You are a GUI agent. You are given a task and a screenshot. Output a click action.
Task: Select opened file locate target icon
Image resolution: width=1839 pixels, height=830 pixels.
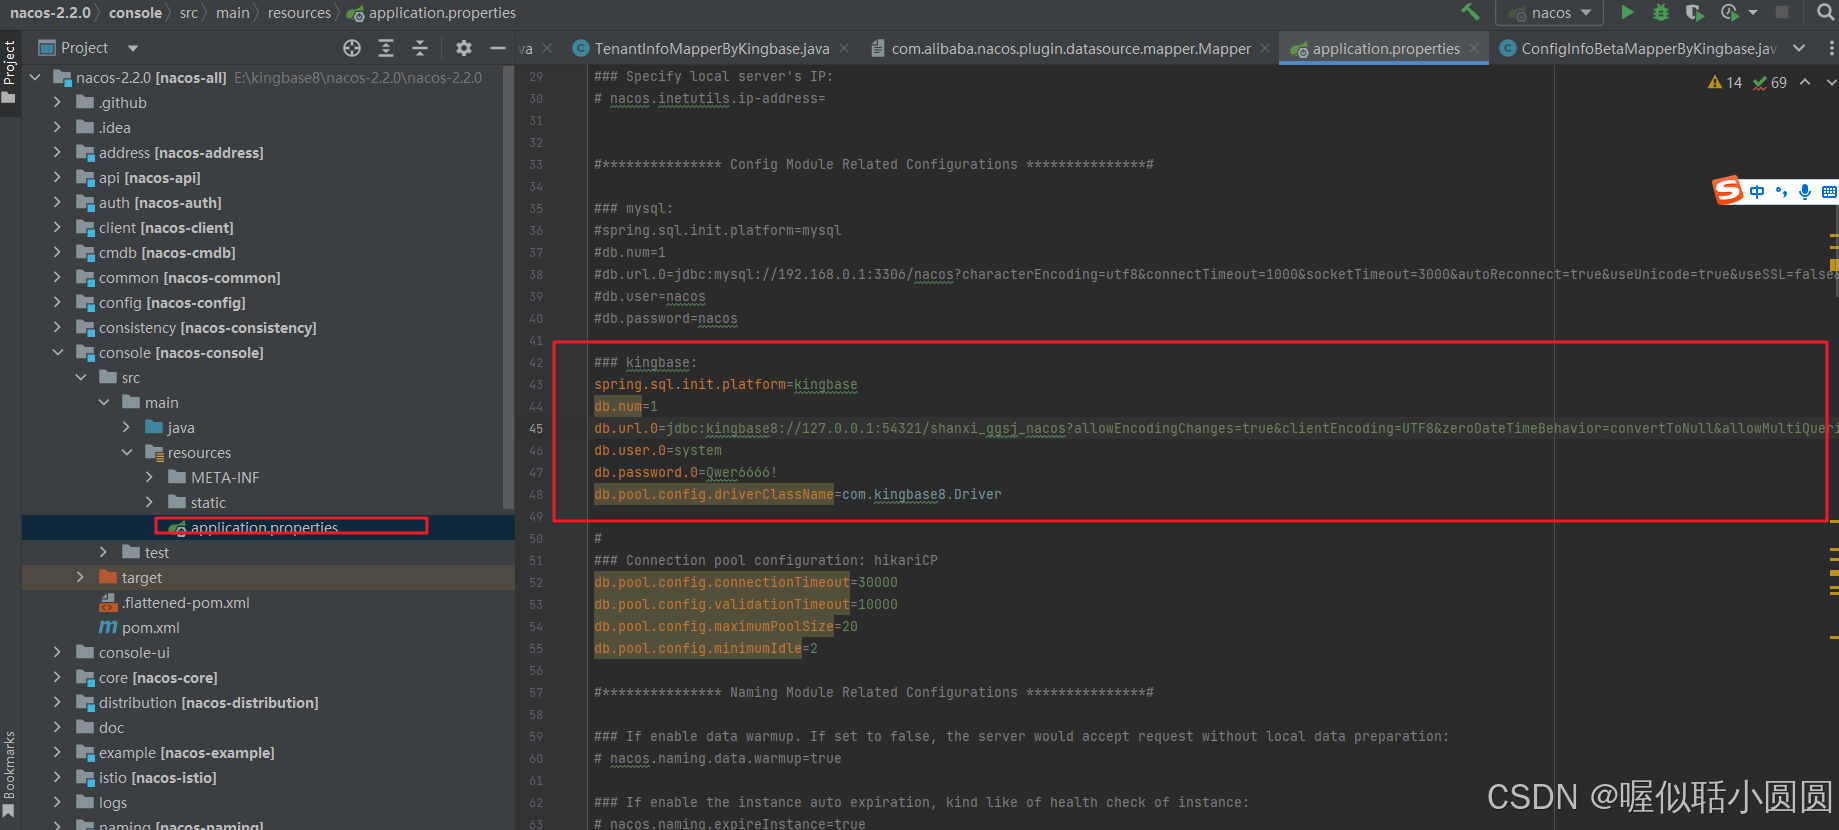(352, 48)
